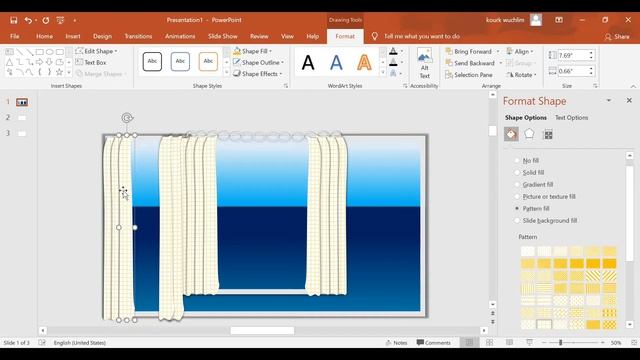Click the Redo icon

click(x=46, y=20)
